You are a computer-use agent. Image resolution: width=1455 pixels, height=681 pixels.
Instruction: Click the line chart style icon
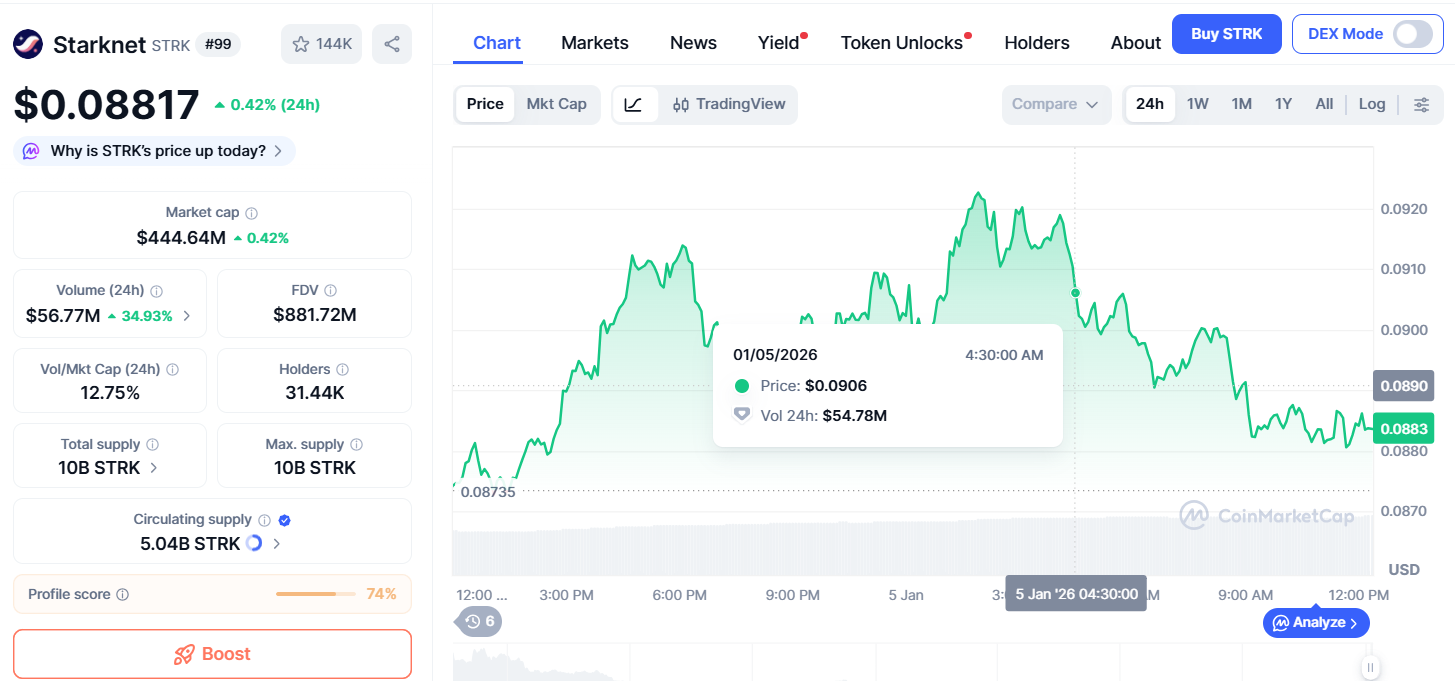pyautogui.click(x=635, y=104)
